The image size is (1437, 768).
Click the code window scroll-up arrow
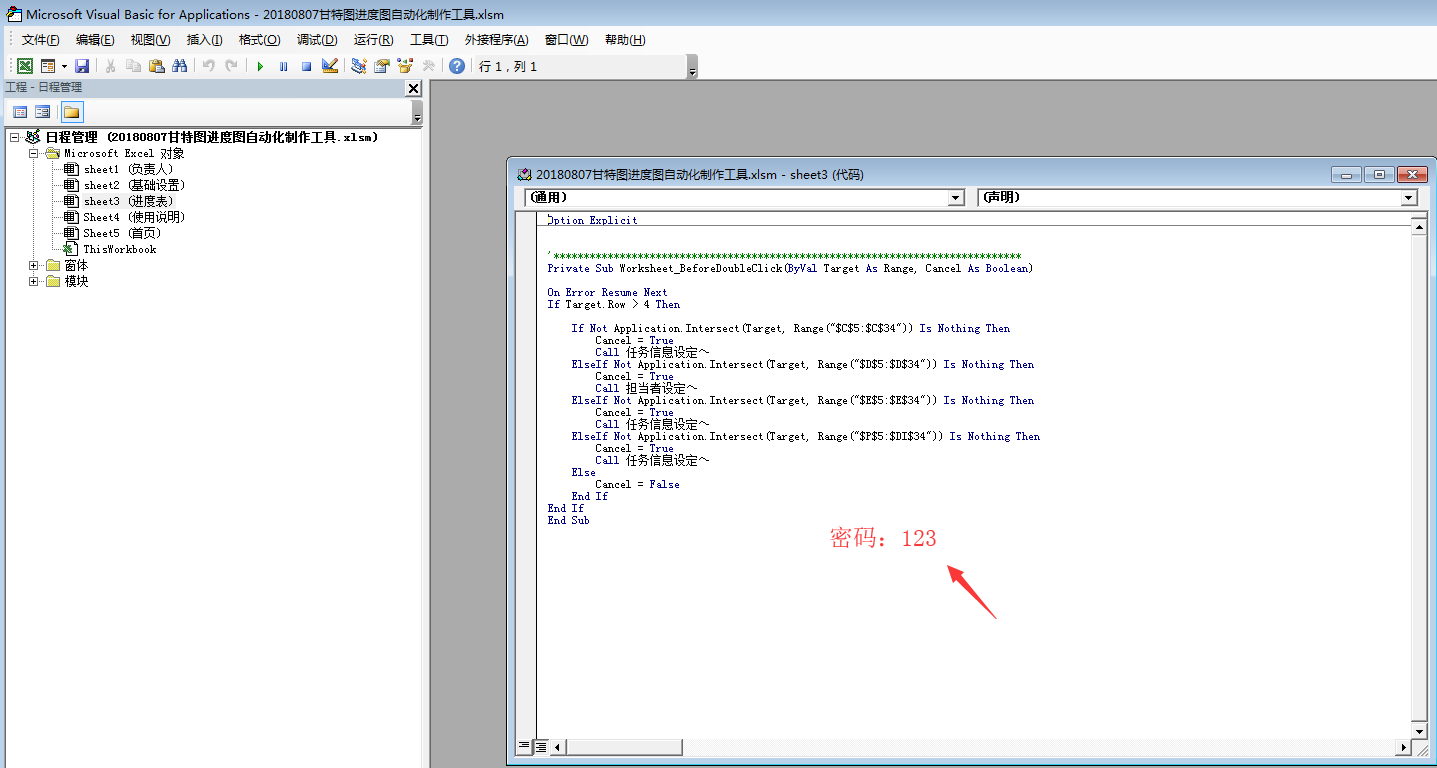[x=1419, y=227]
